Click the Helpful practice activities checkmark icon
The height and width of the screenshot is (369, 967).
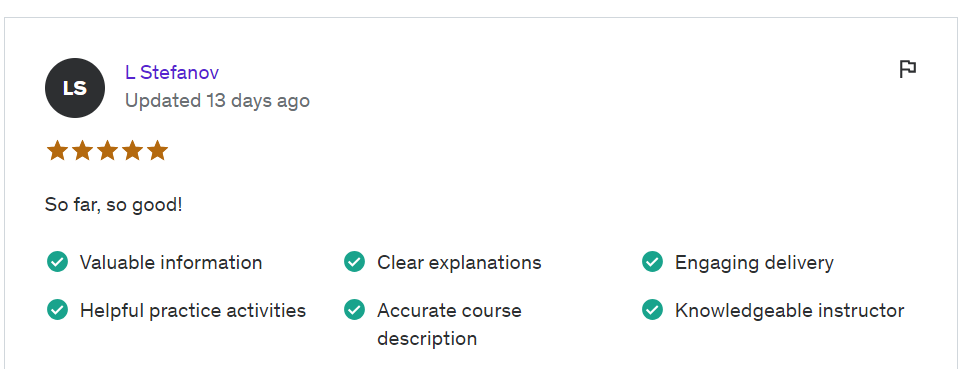pyautogui.click(x=57, y=309)
